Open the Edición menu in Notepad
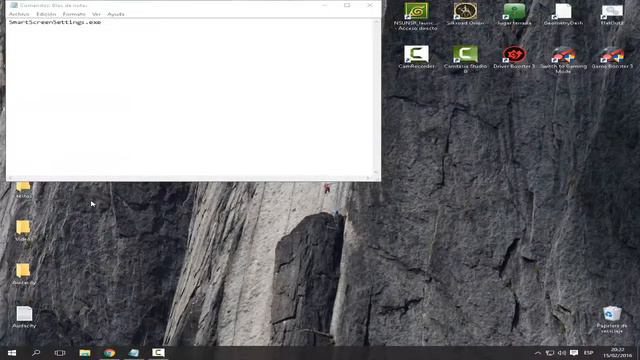640x360 pixels. click(x=46, y=14)
